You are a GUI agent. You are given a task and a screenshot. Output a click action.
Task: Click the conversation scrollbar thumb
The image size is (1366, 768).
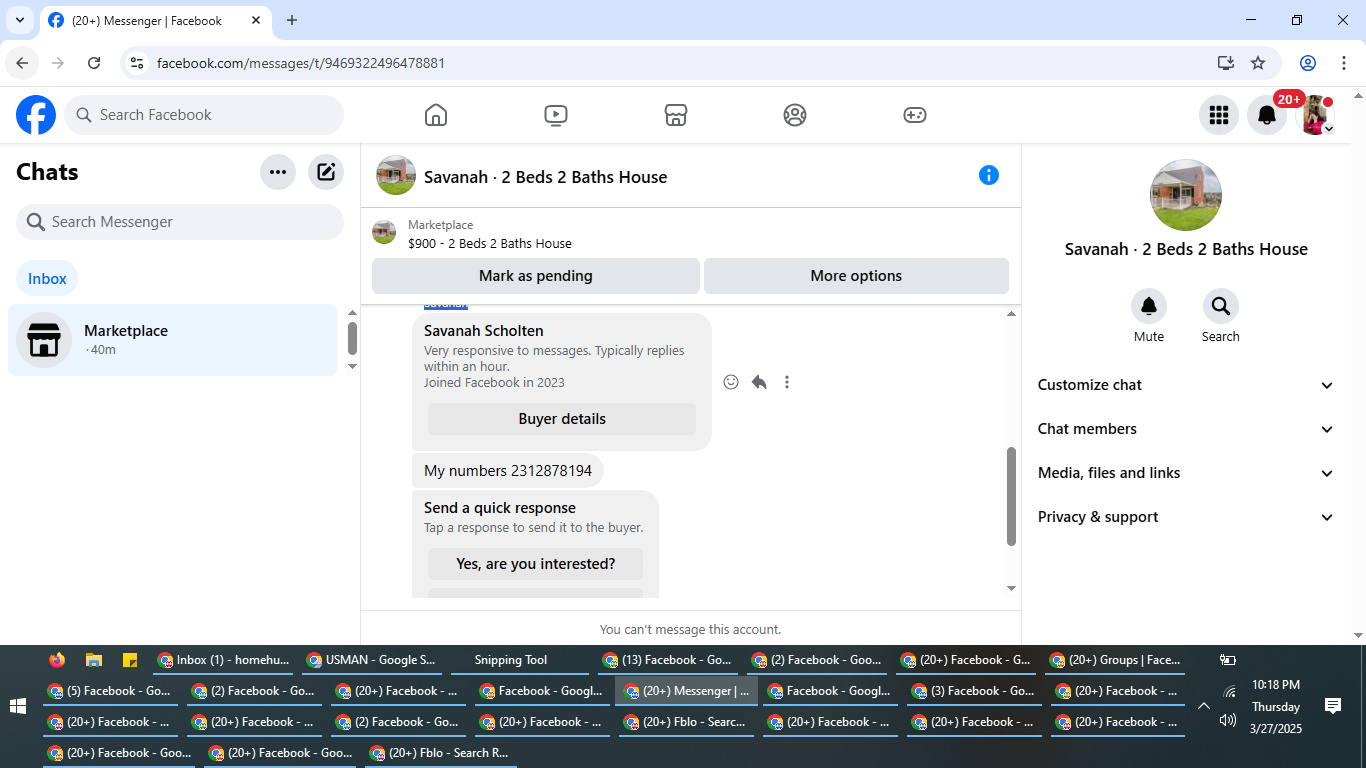(1011, 496)
